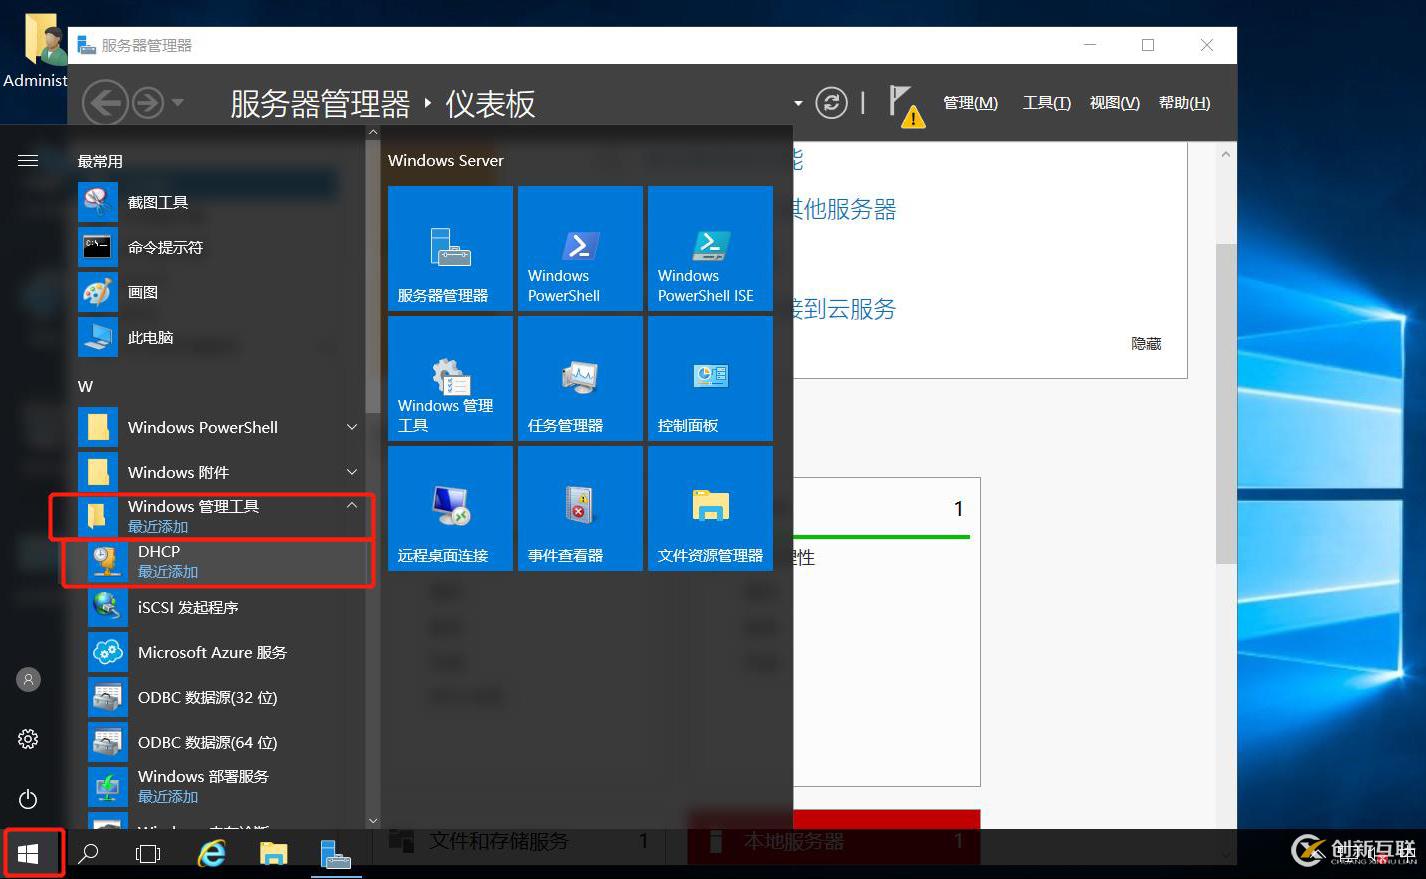The width and height of the screenshot is (1426, 879).
Task: Open the dropdown arrow next to refresh
Action: pos(798,103)
